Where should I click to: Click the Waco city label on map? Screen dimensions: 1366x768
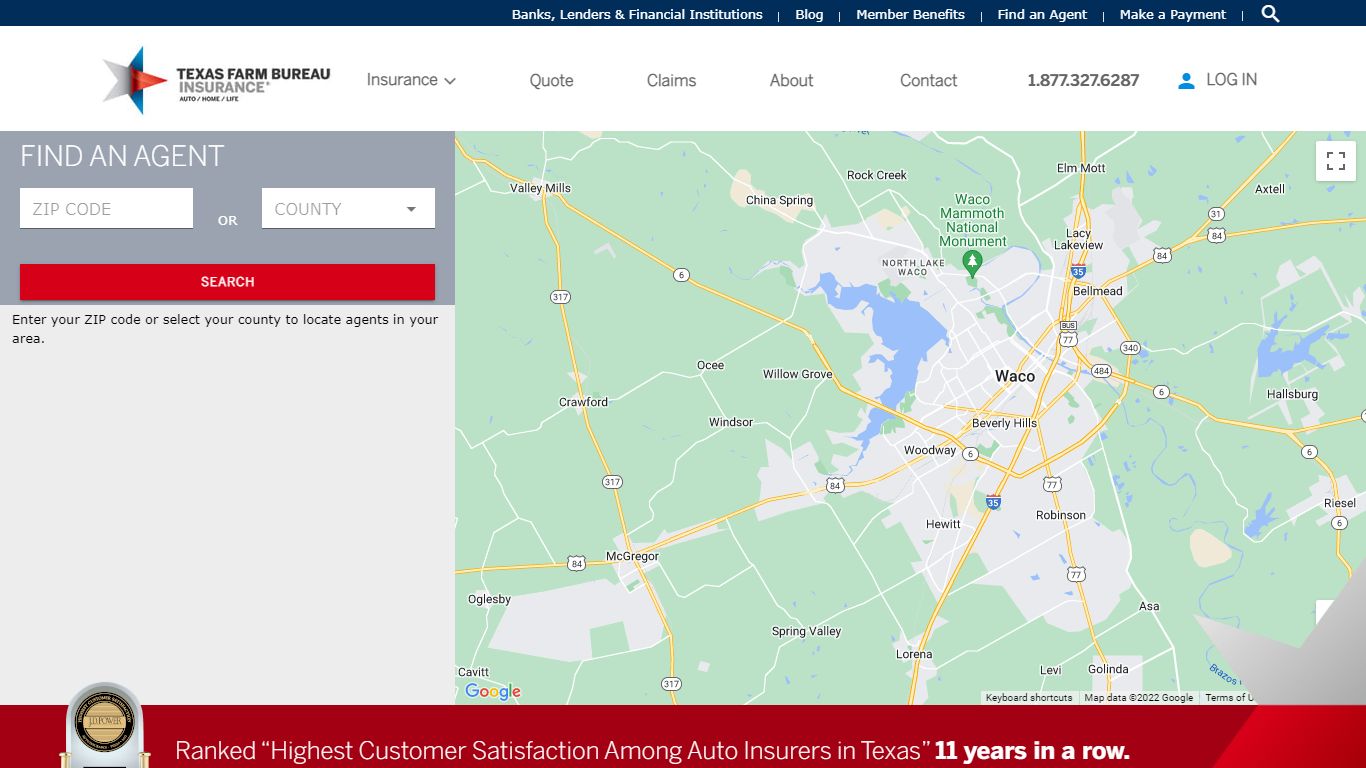coord(1015,376)
